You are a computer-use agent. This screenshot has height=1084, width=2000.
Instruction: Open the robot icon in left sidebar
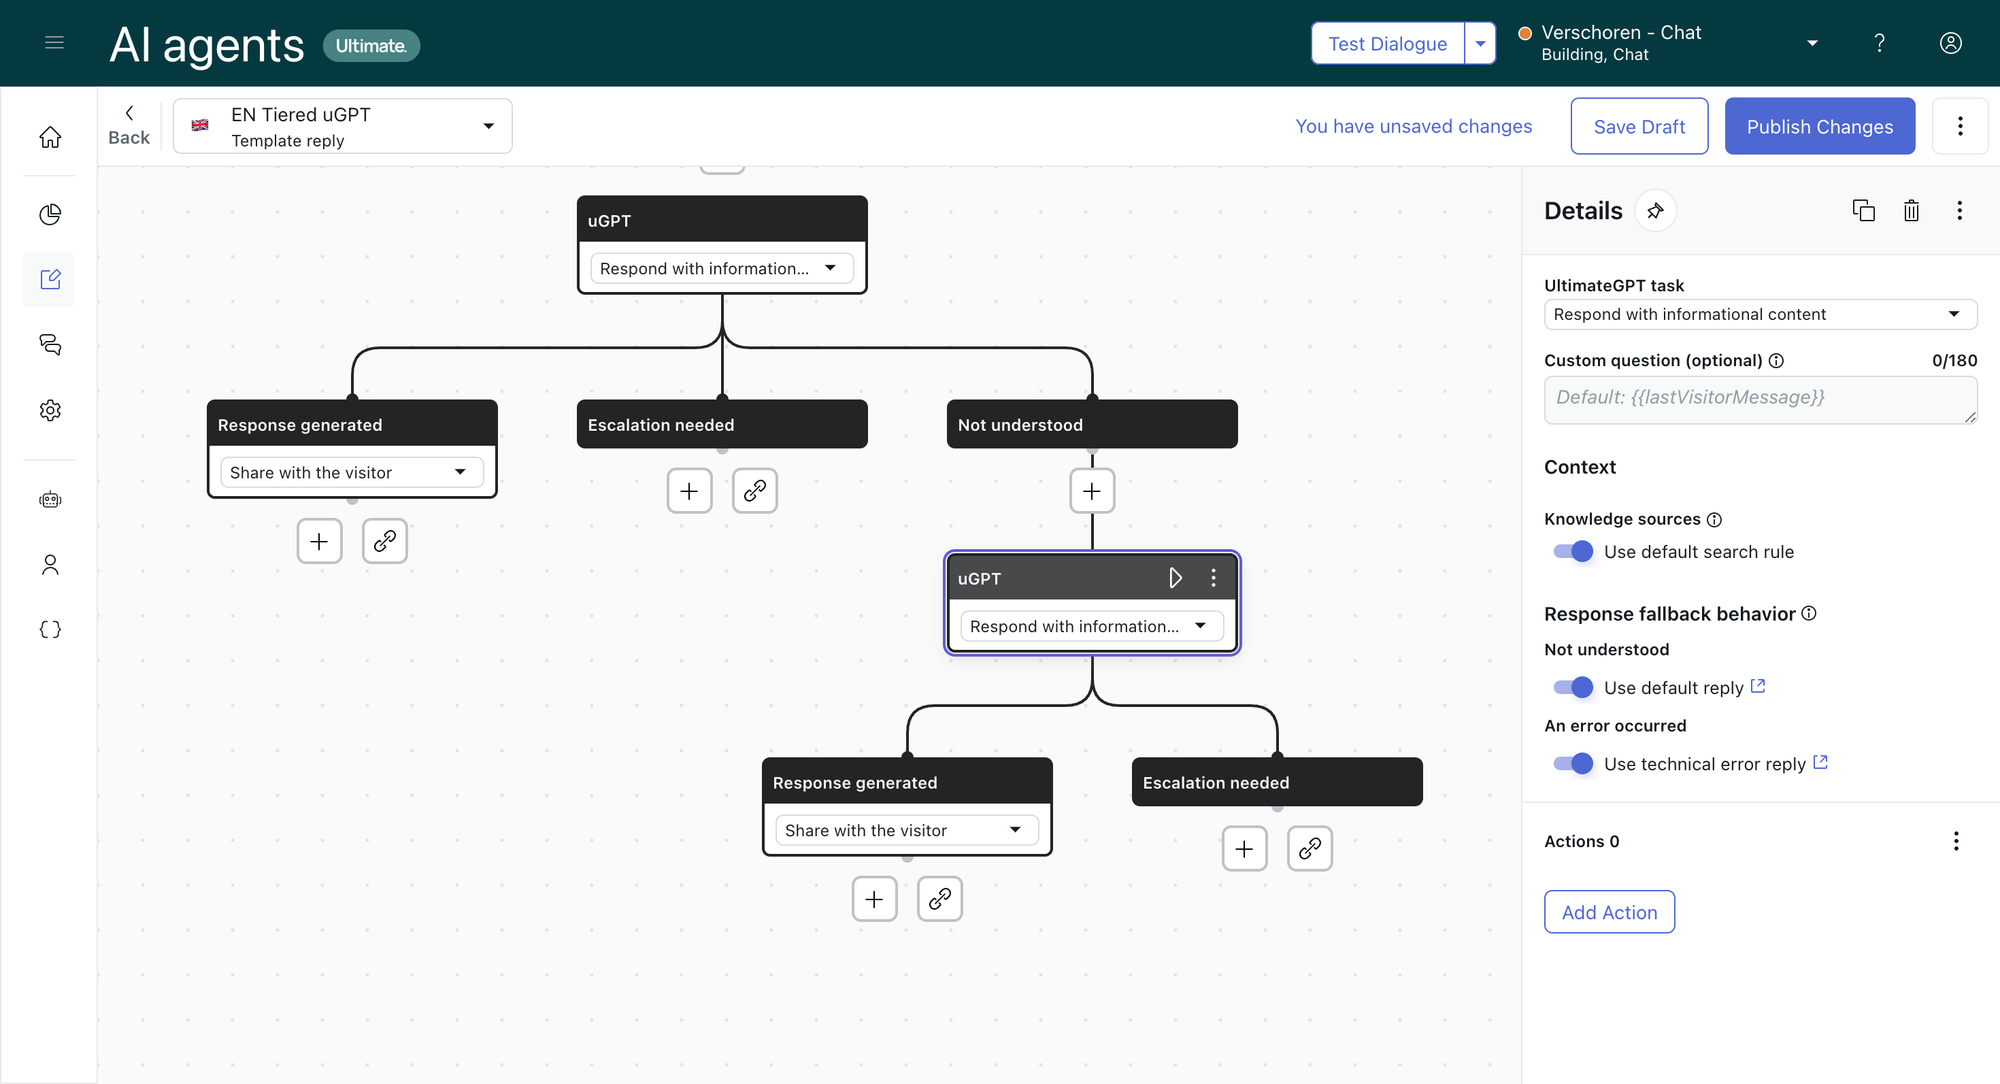50,500
